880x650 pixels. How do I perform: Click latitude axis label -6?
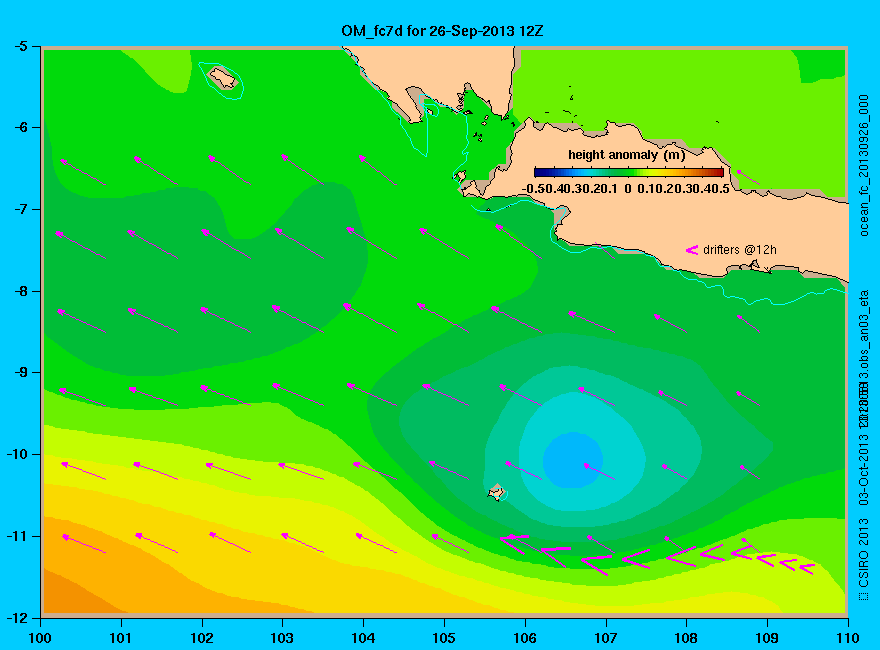tap(20, 127)
